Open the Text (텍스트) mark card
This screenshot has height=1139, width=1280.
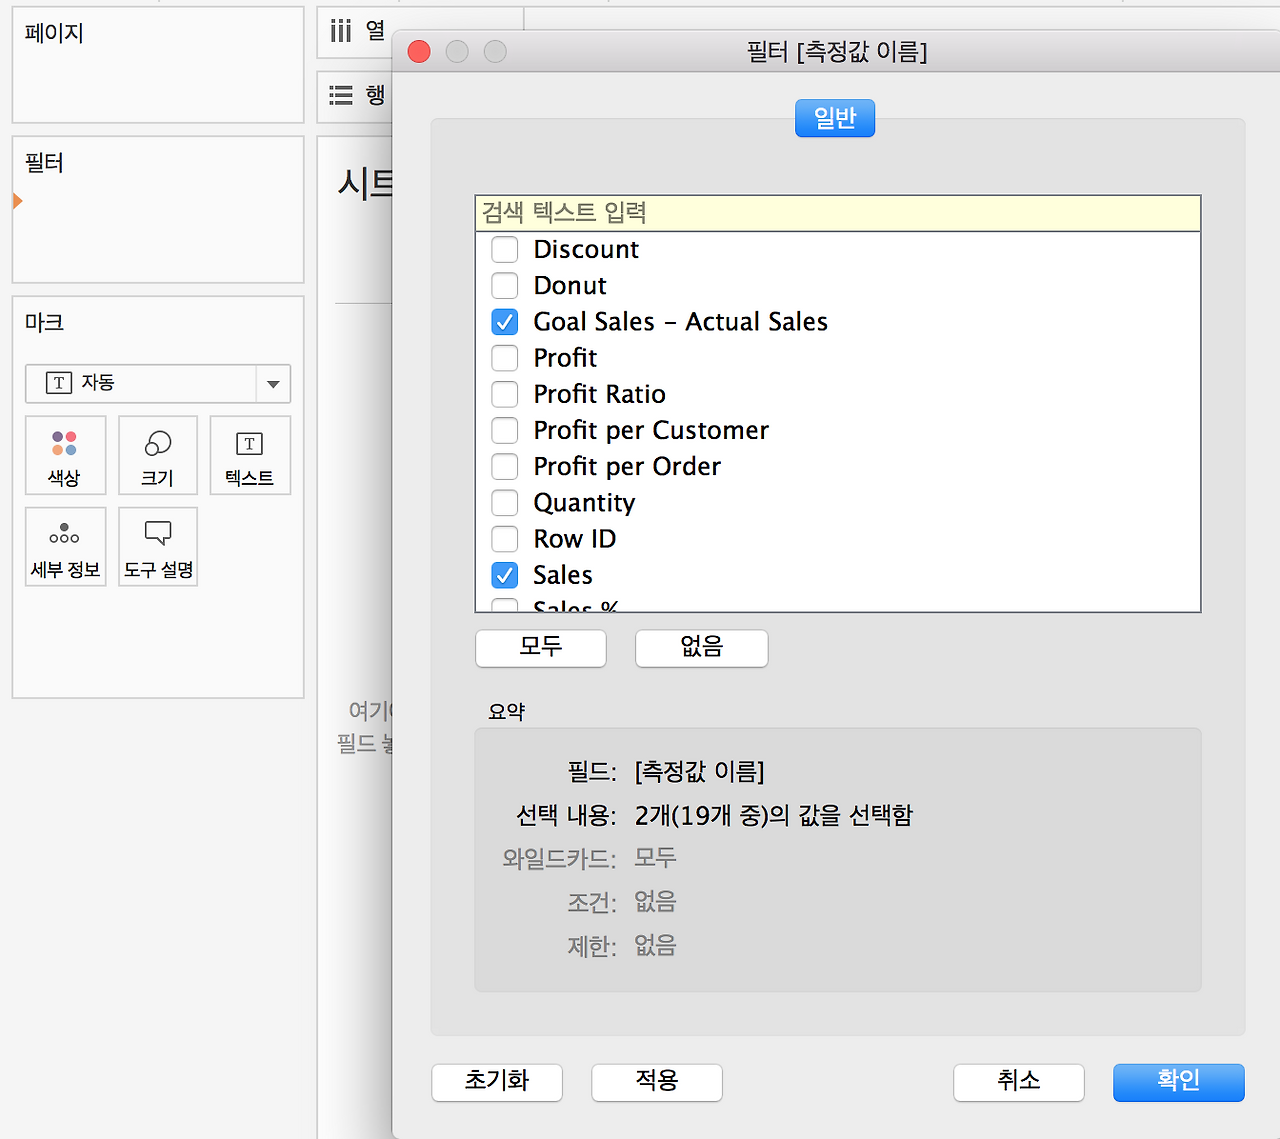(x=250, y=455)
